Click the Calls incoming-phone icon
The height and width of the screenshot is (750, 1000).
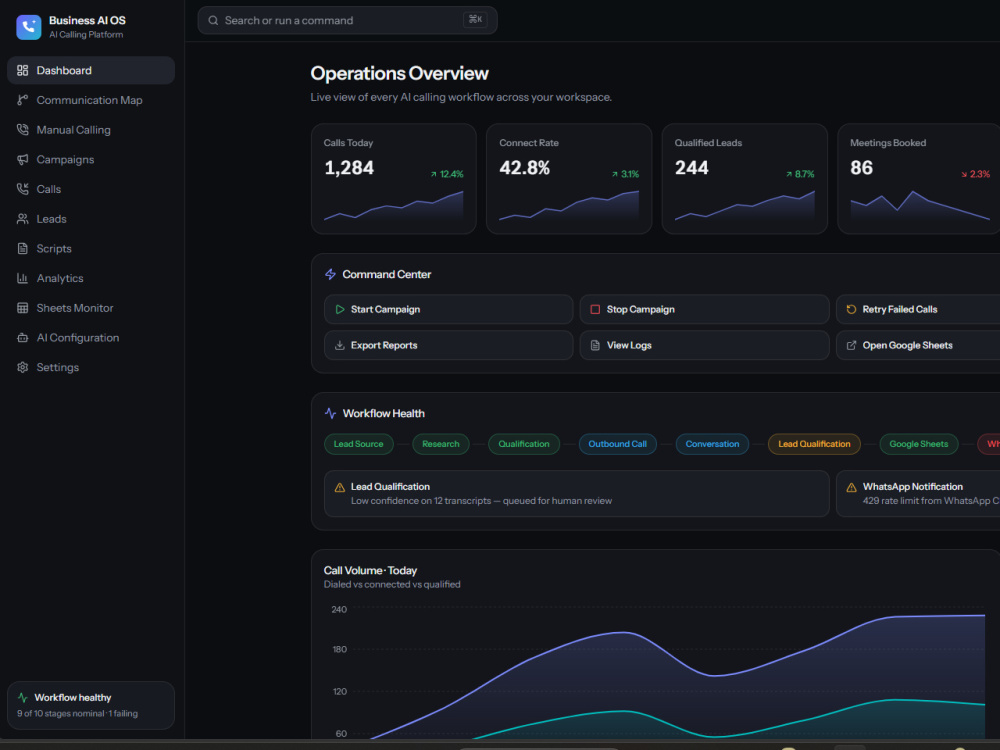(x=22, y=189)
